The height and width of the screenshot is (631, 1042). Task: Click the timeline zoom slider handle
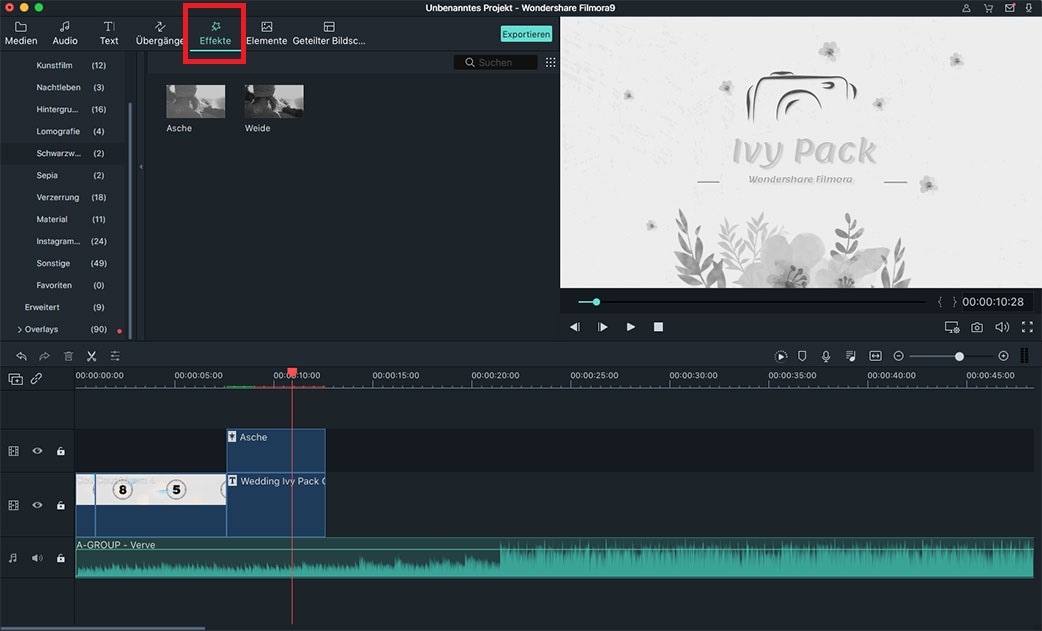[959, 357]
